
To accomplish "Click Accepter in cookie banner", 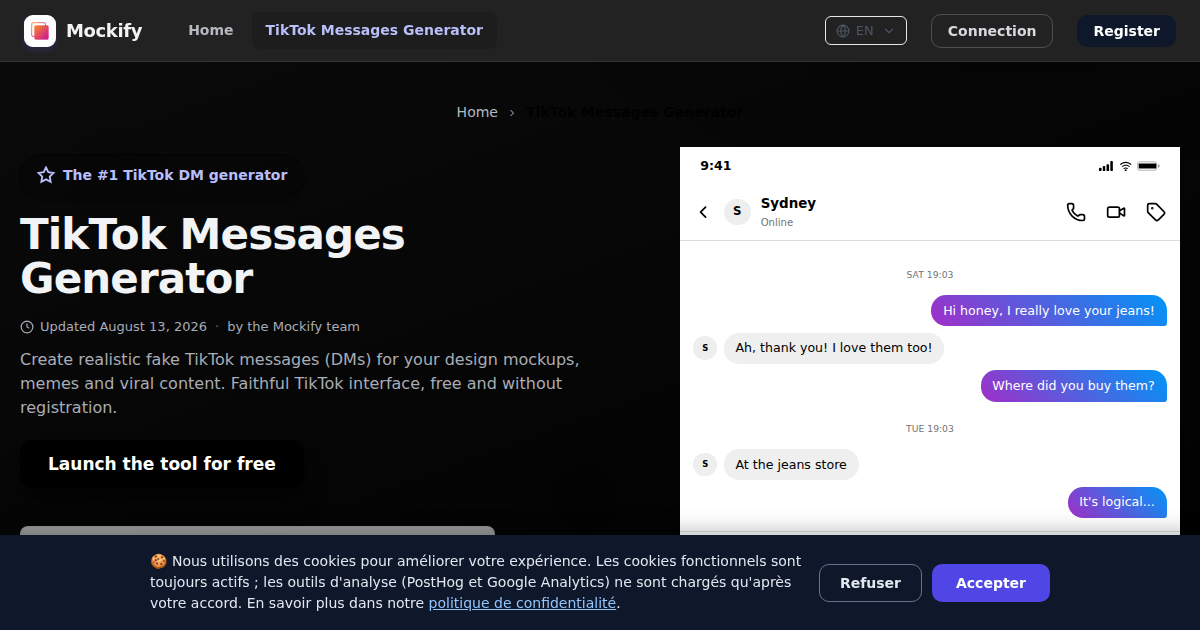I will (991, 583).
